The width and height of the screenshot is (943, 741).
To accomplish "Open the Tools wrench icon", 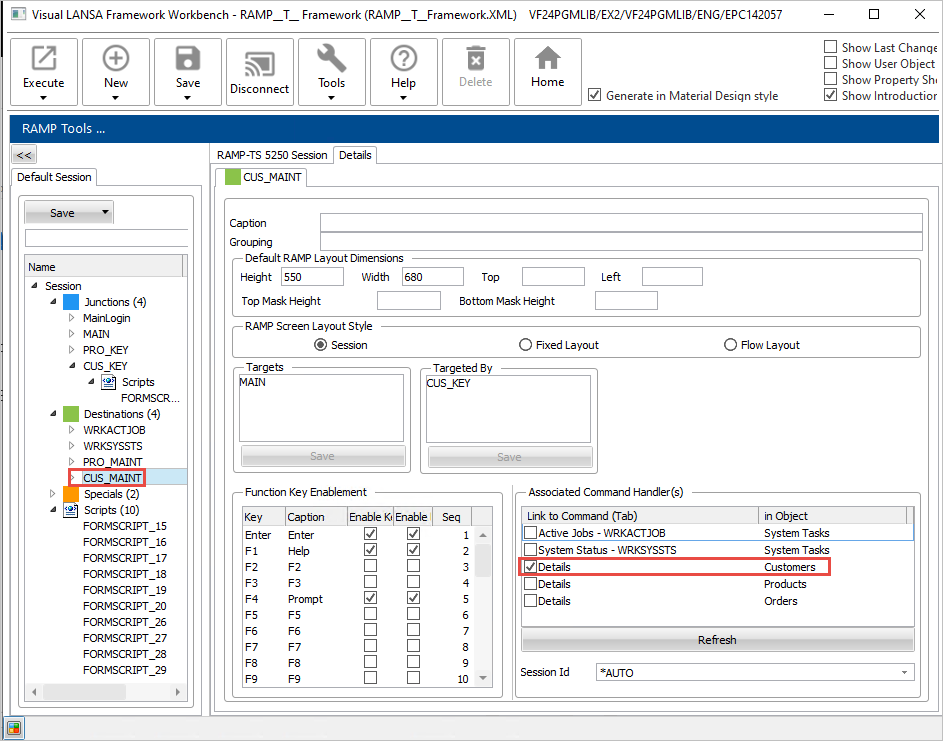I will coord(332,60).
